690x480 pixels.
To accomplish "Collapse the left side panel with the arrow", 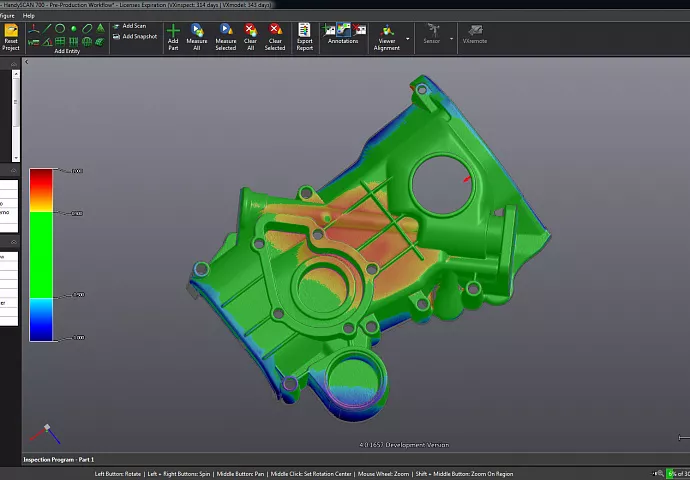I will pyautogui.click(x=26, y=62).
